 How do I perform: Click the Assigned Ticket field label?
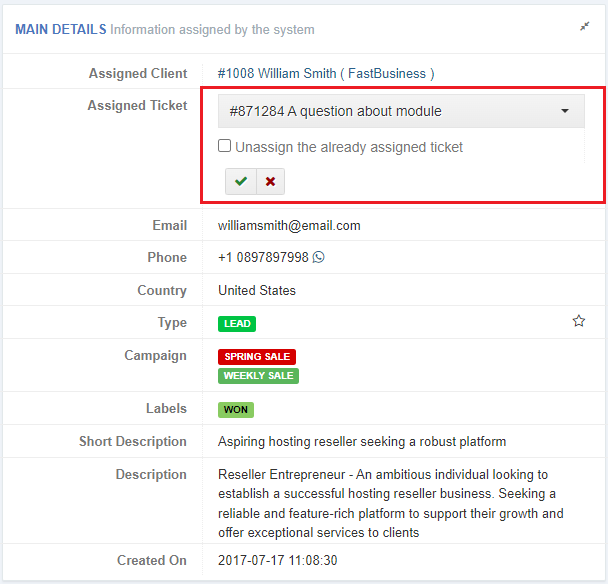click(137, 105)
